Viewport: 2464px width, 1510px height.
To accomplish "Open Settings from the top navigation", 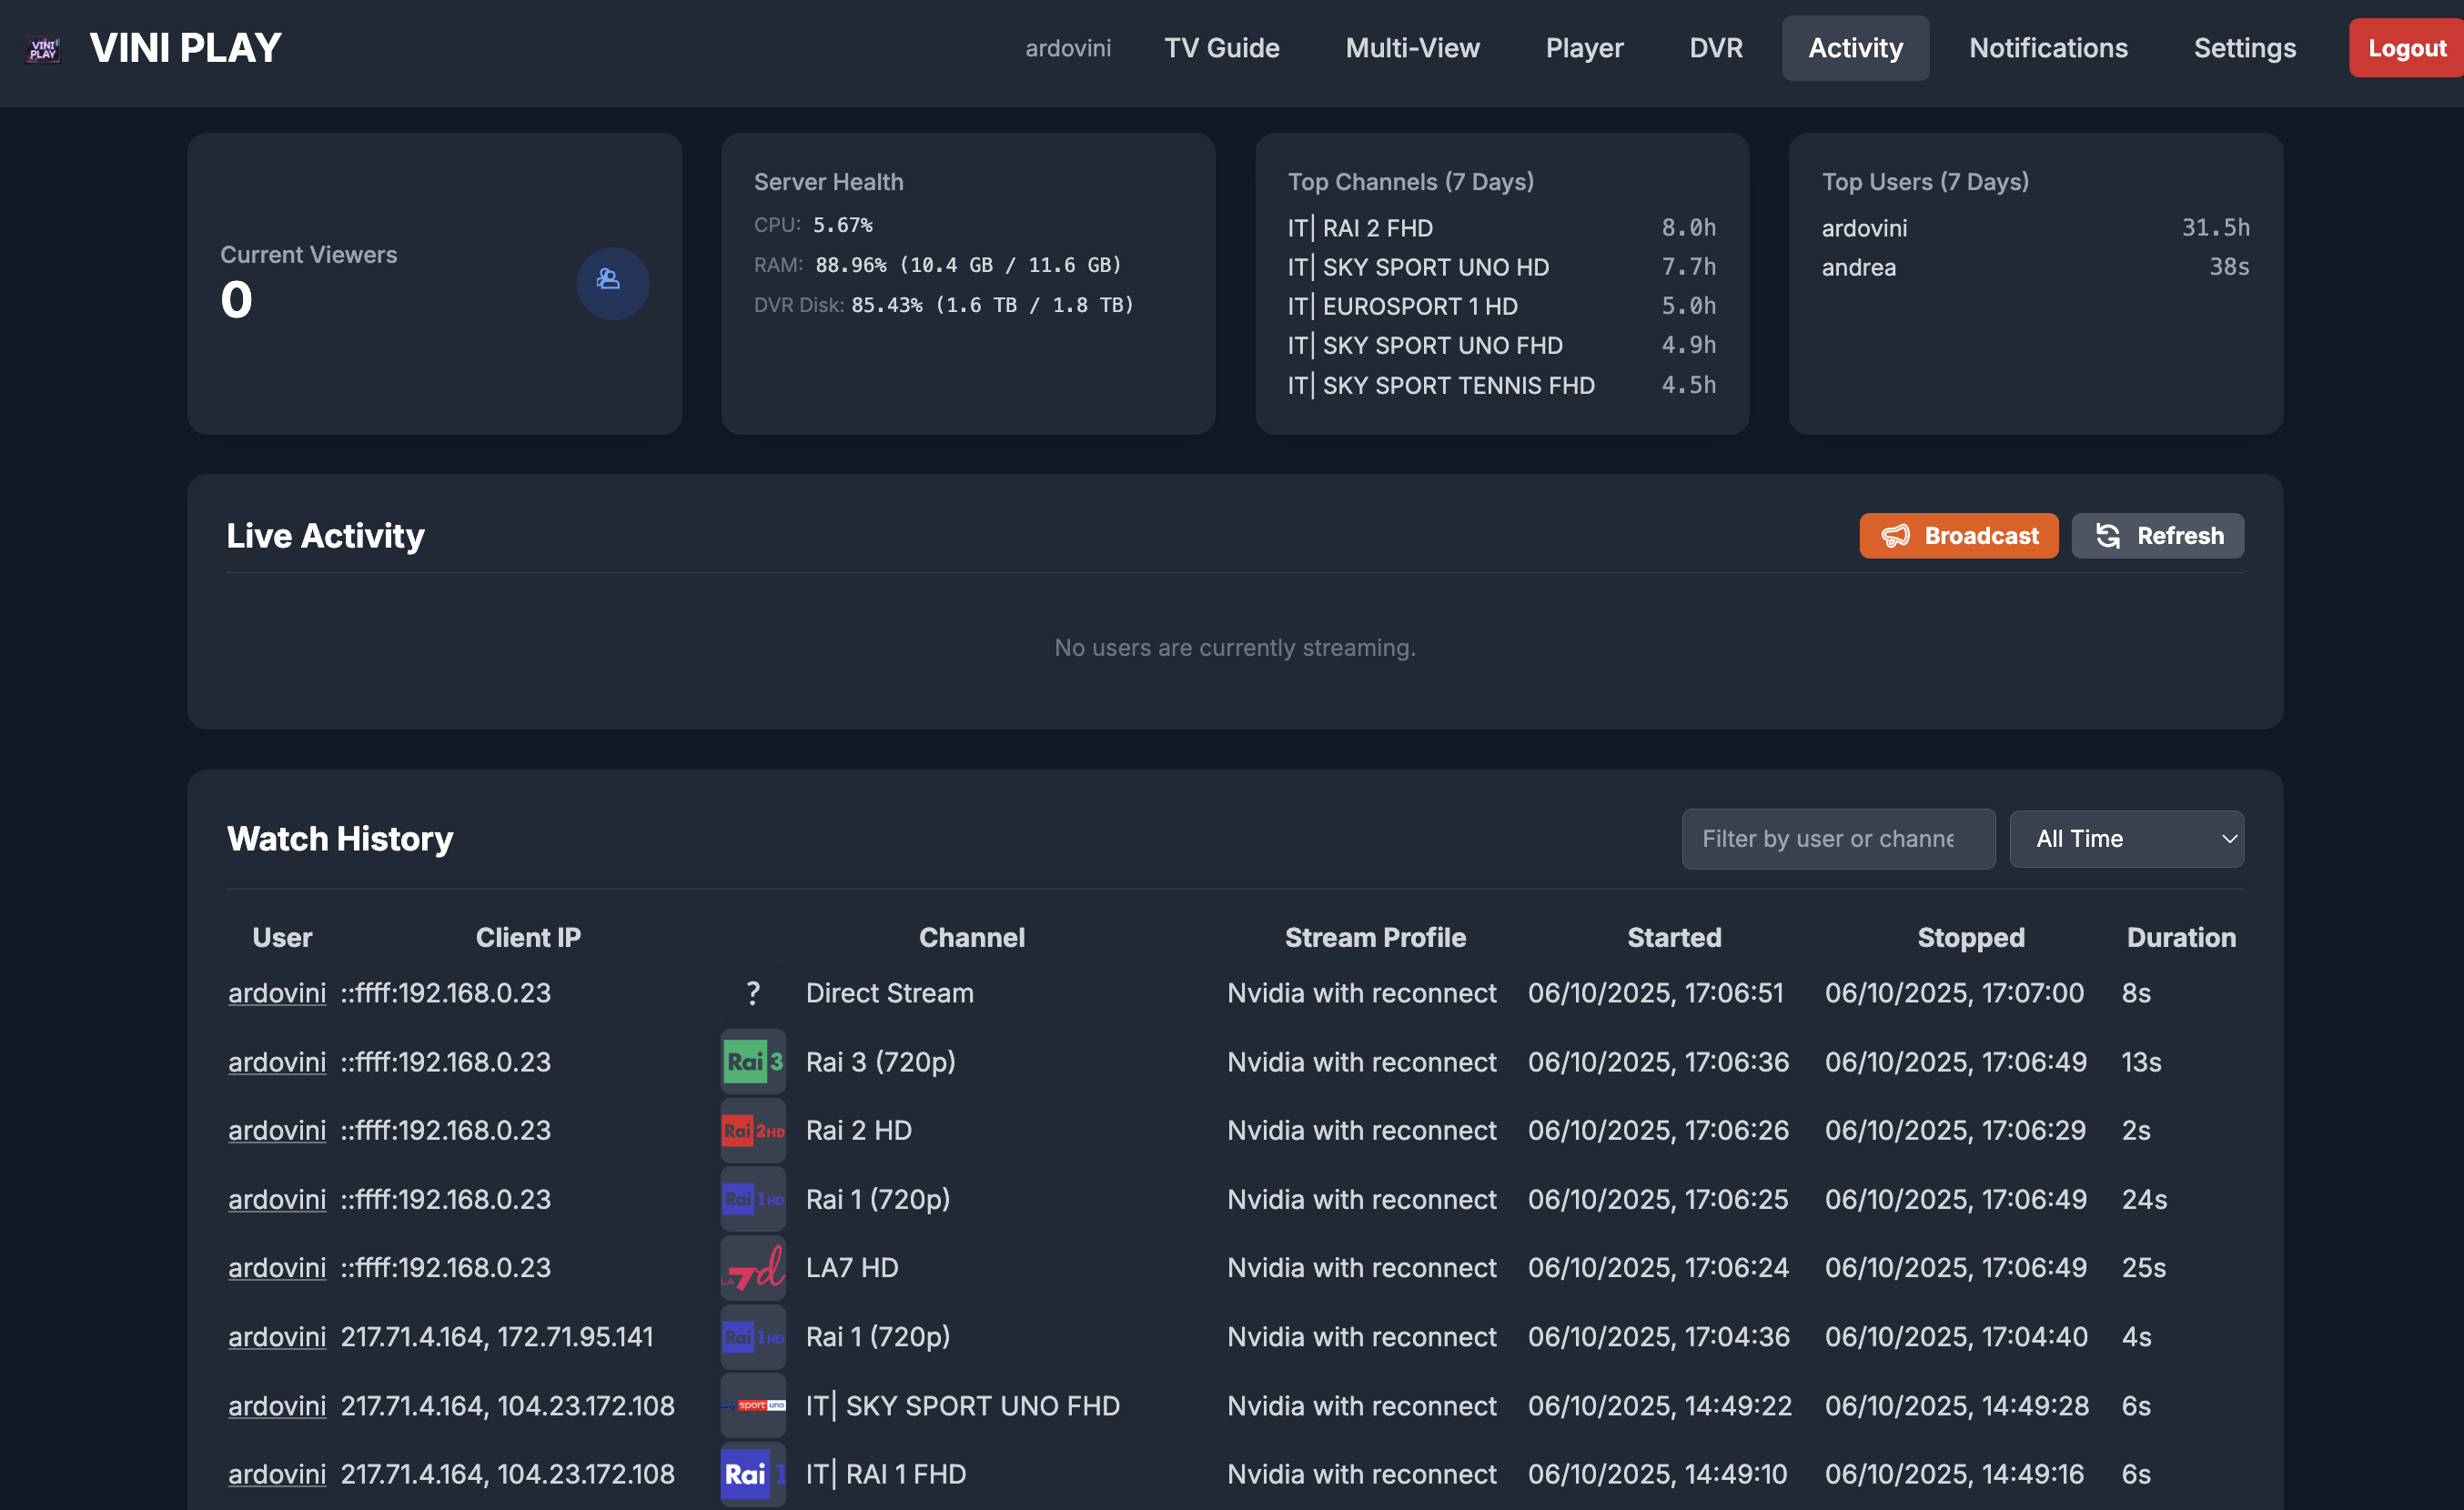I will point(2244,48).
